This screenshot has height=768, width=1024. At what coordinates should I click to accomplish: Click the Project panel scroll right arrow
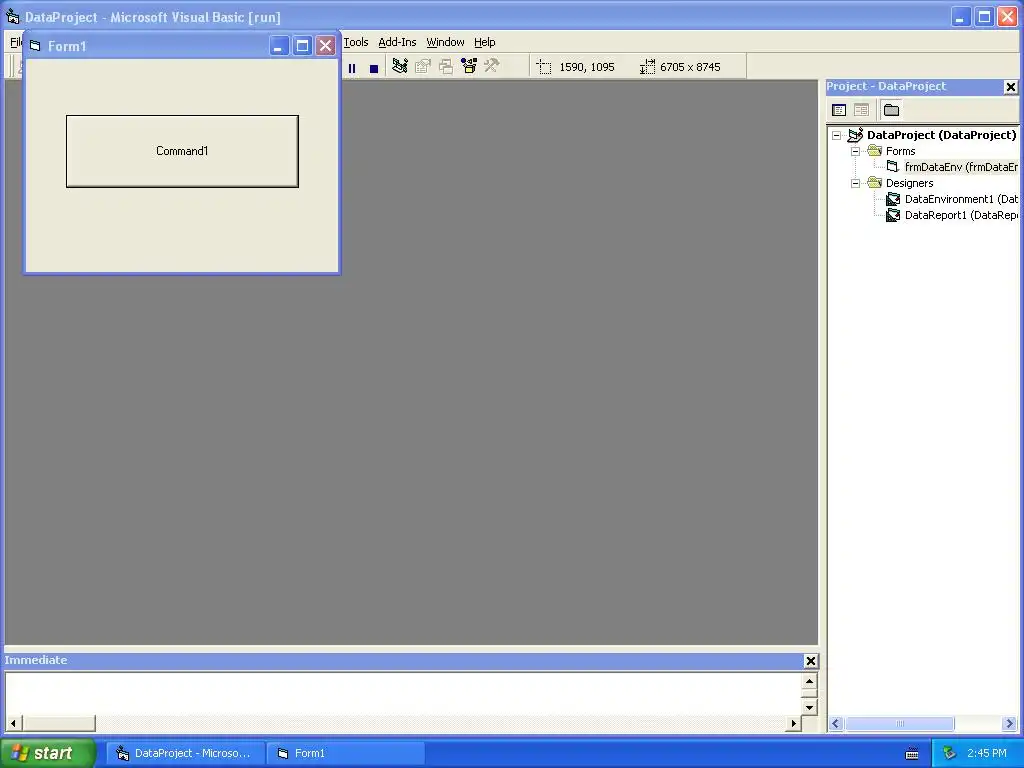(1010, 724)
